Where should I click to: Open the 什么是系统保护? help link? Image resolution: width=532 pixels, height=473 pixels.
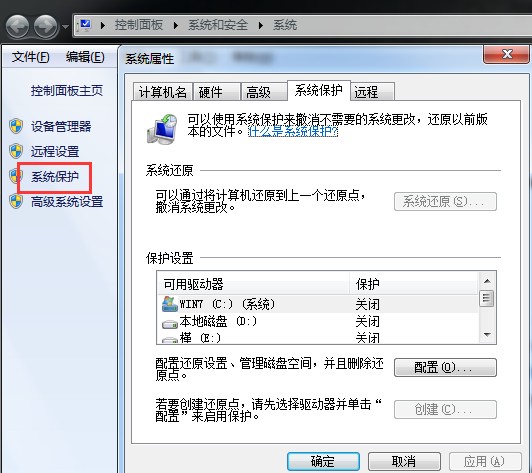293,131
